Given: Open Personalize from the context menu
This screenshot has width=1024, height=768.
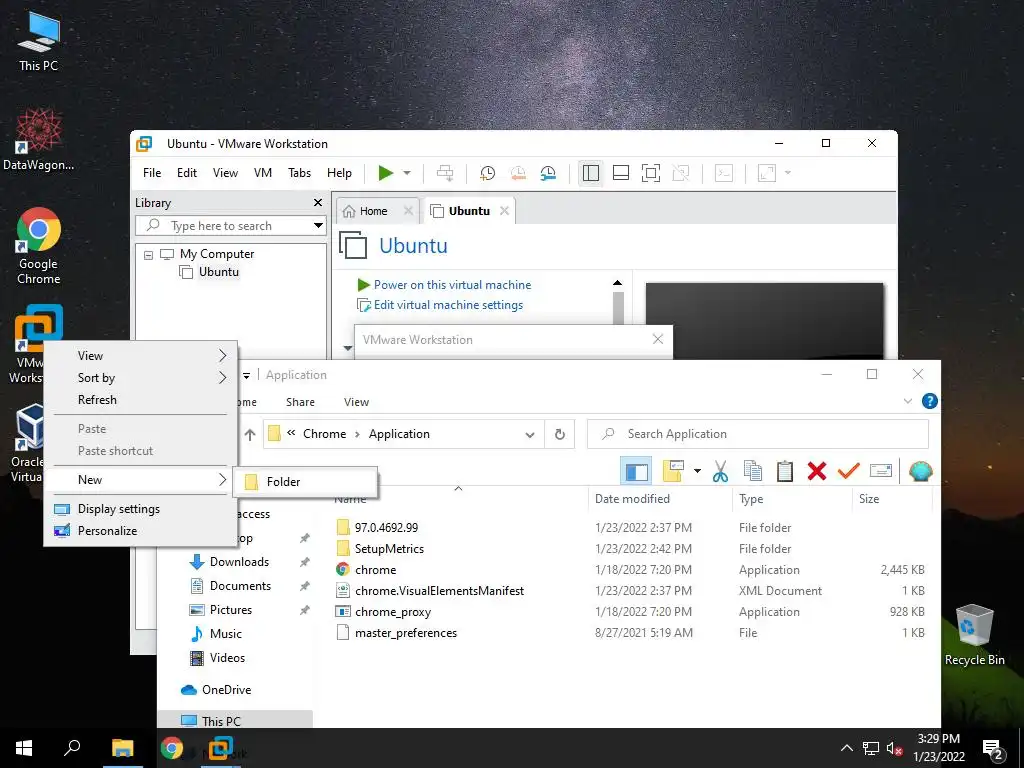Looking at the screenshot, I should tap(140, 531).
